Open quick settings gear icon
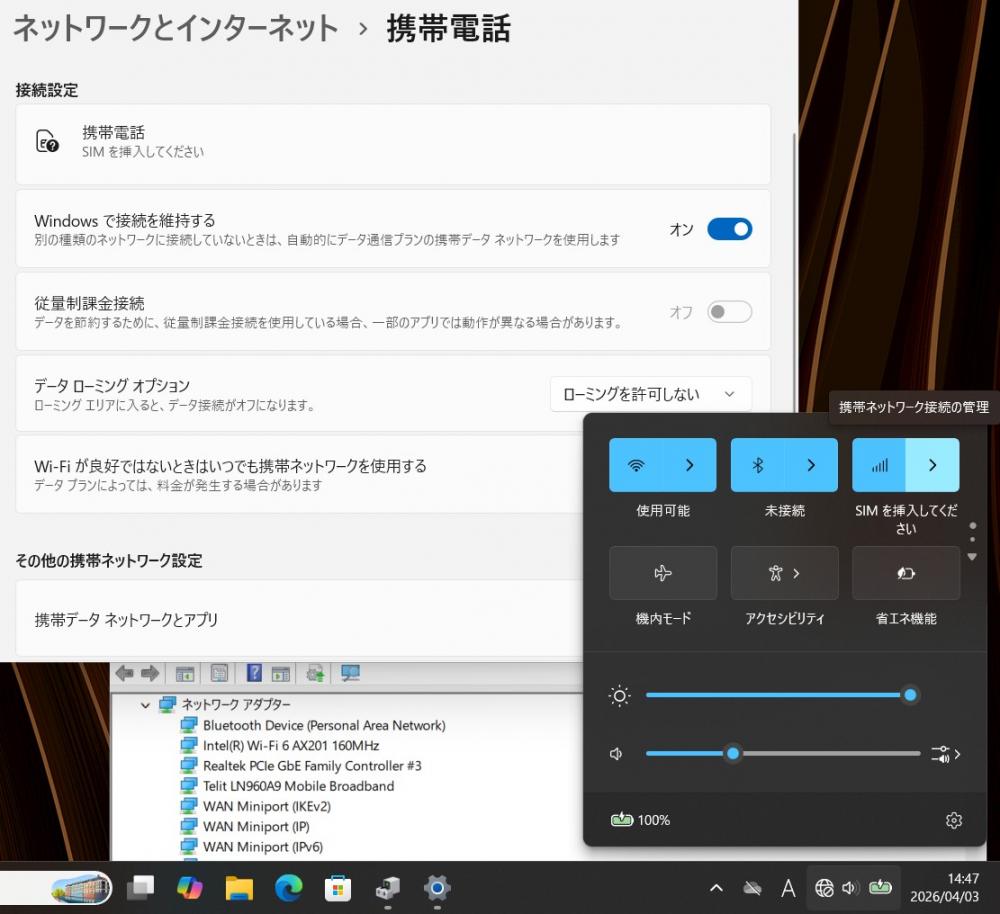The width and height of the screenshot is (1000, 914). tap(953, 820)
